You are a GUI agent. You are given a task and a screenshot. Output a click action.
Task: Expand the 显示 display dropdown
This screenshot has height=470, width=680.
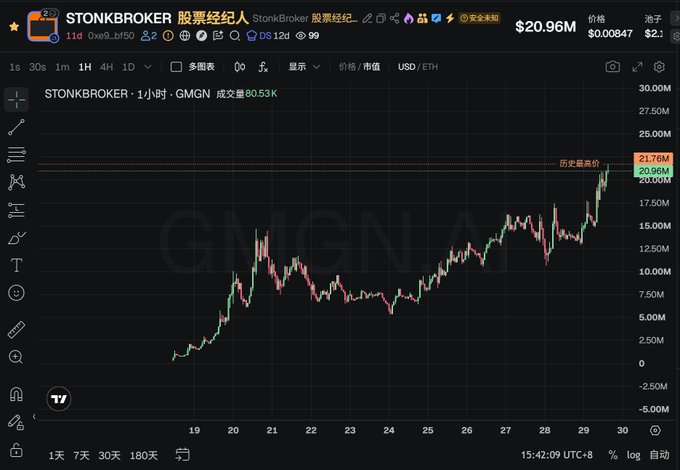pos(304,67)
